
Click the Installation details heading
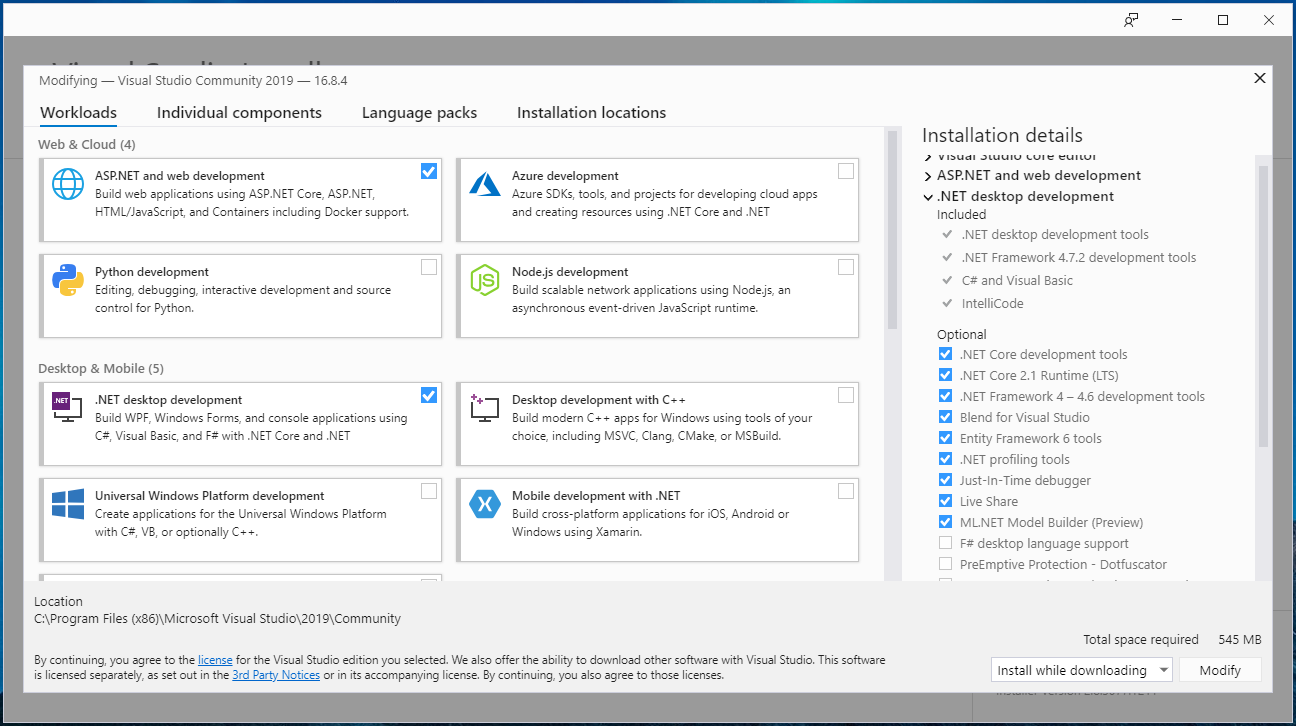(1002, 135)
